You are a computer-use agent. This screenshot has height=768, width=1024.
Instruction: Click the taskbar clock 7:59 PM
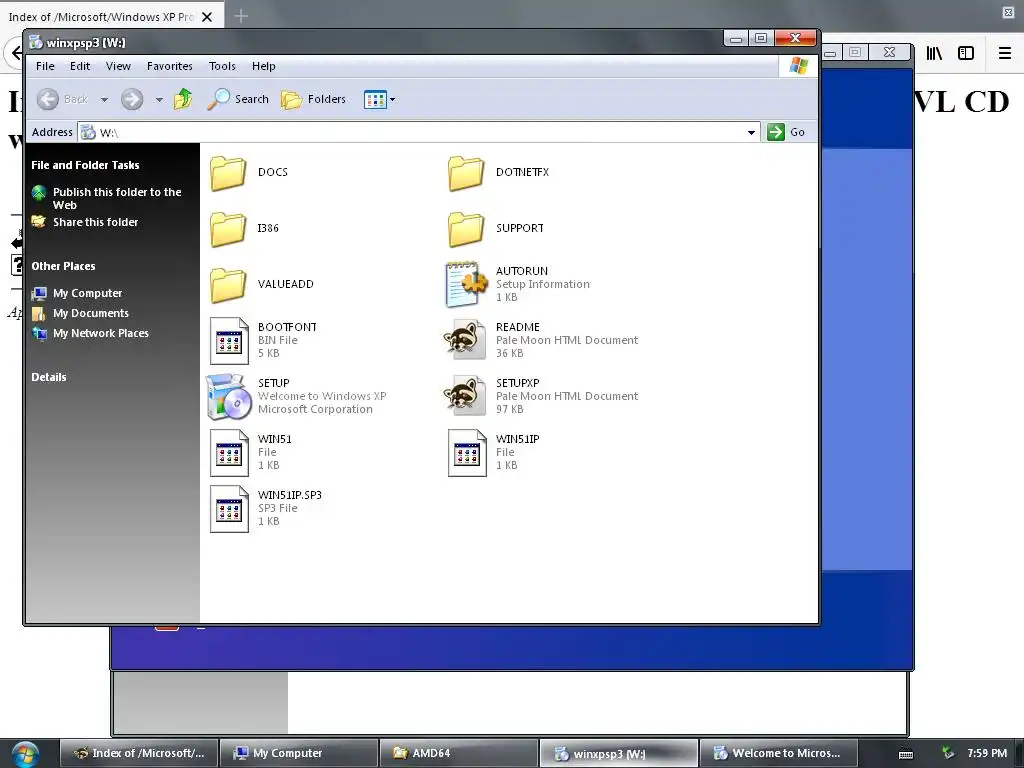[987, 753]
